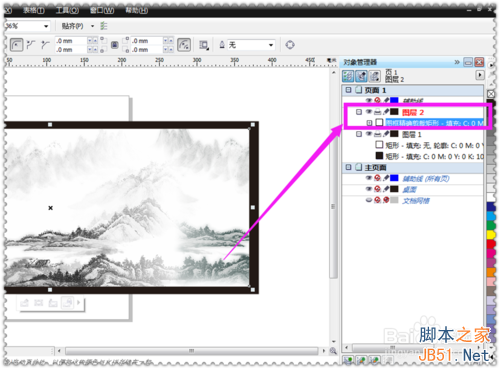500x369 pixels.
Task: Open the zoom level dropdown showing 36%
Action: point(46,26)
